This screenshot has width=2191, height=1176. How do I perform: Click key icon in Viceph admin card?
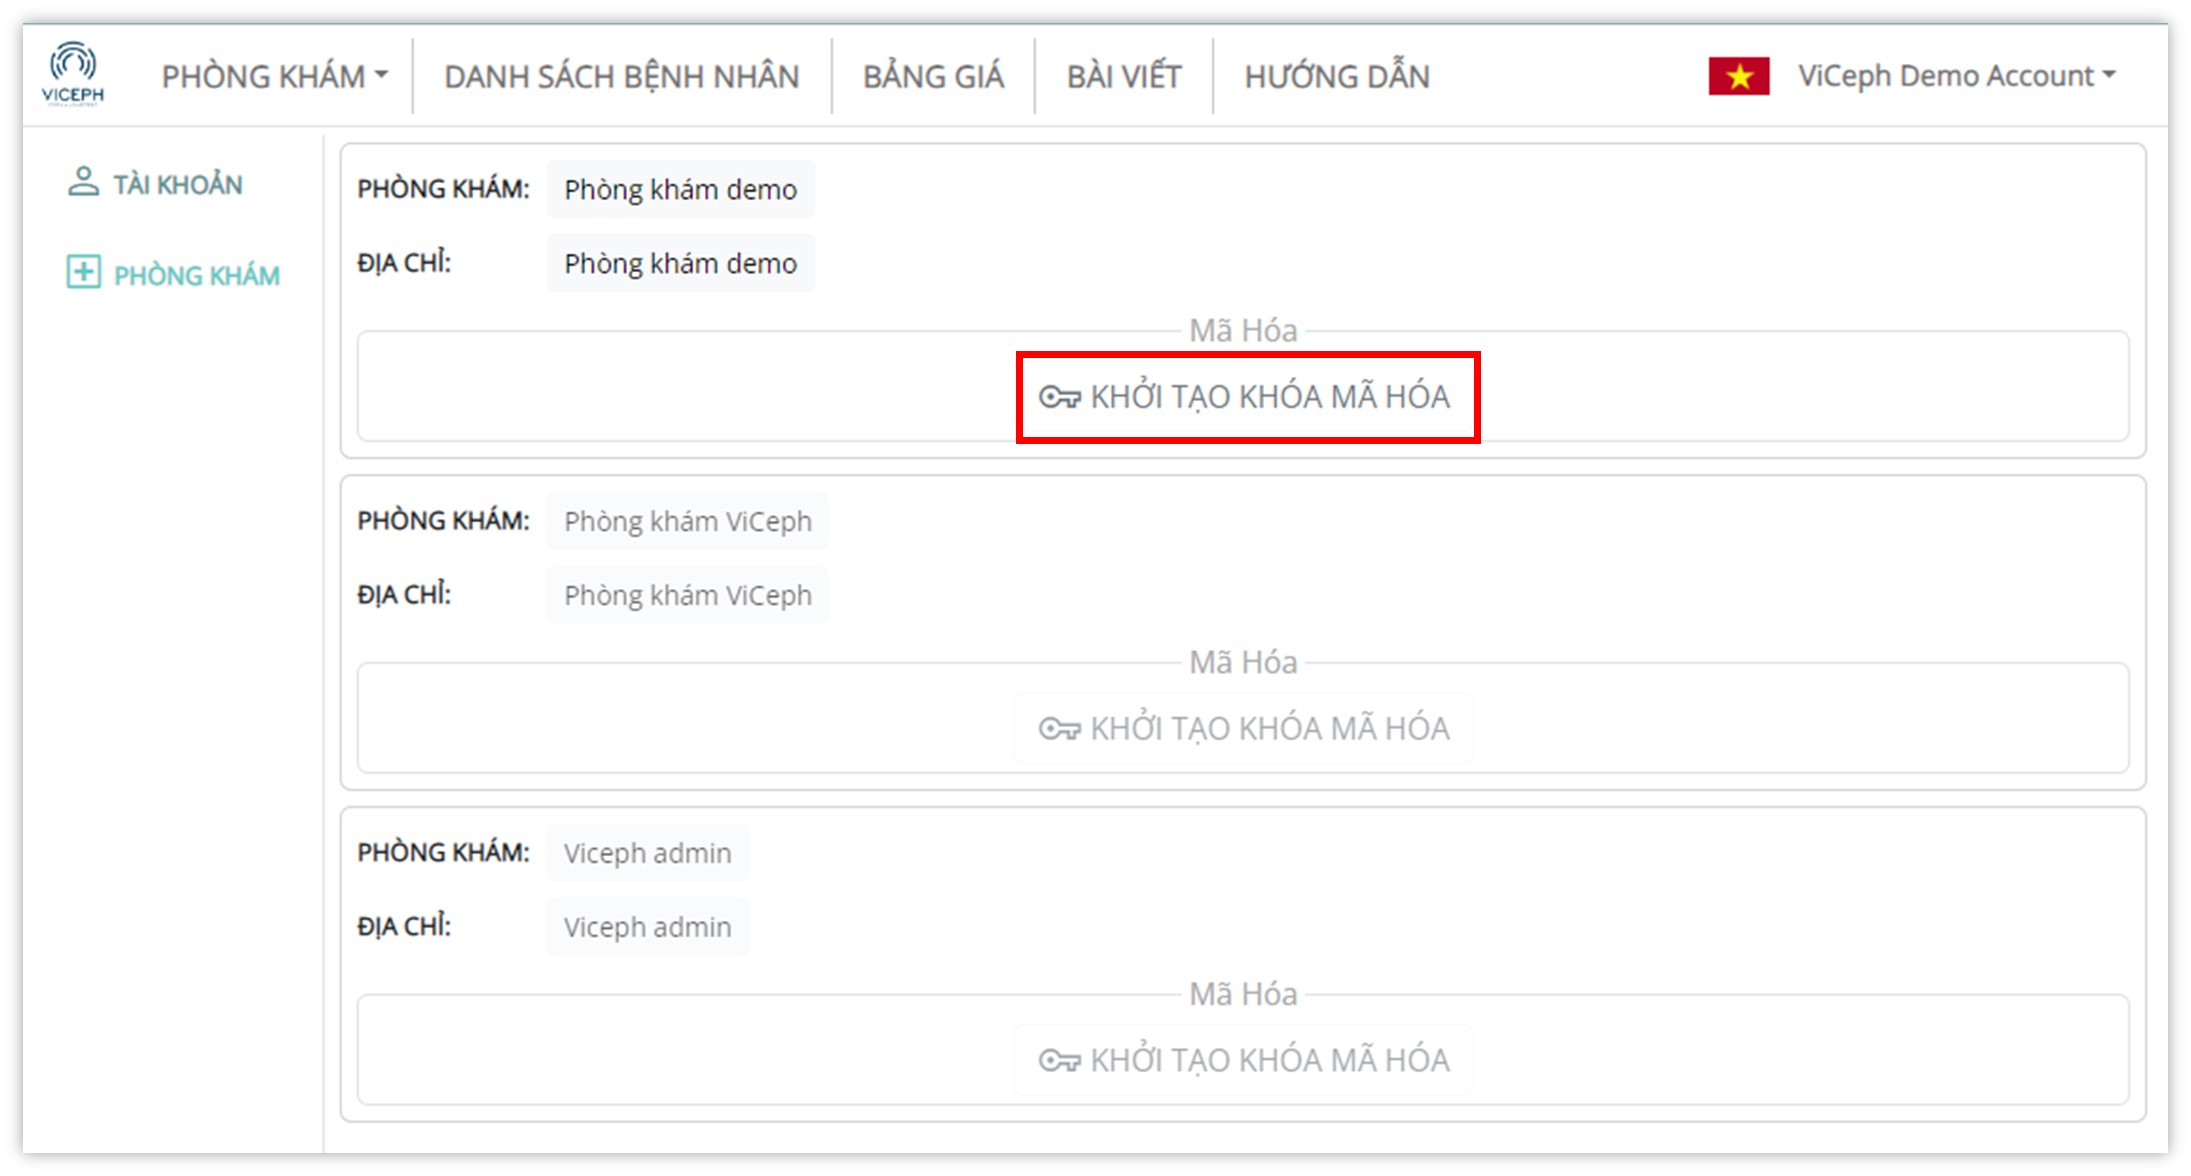point(1059,1061)
